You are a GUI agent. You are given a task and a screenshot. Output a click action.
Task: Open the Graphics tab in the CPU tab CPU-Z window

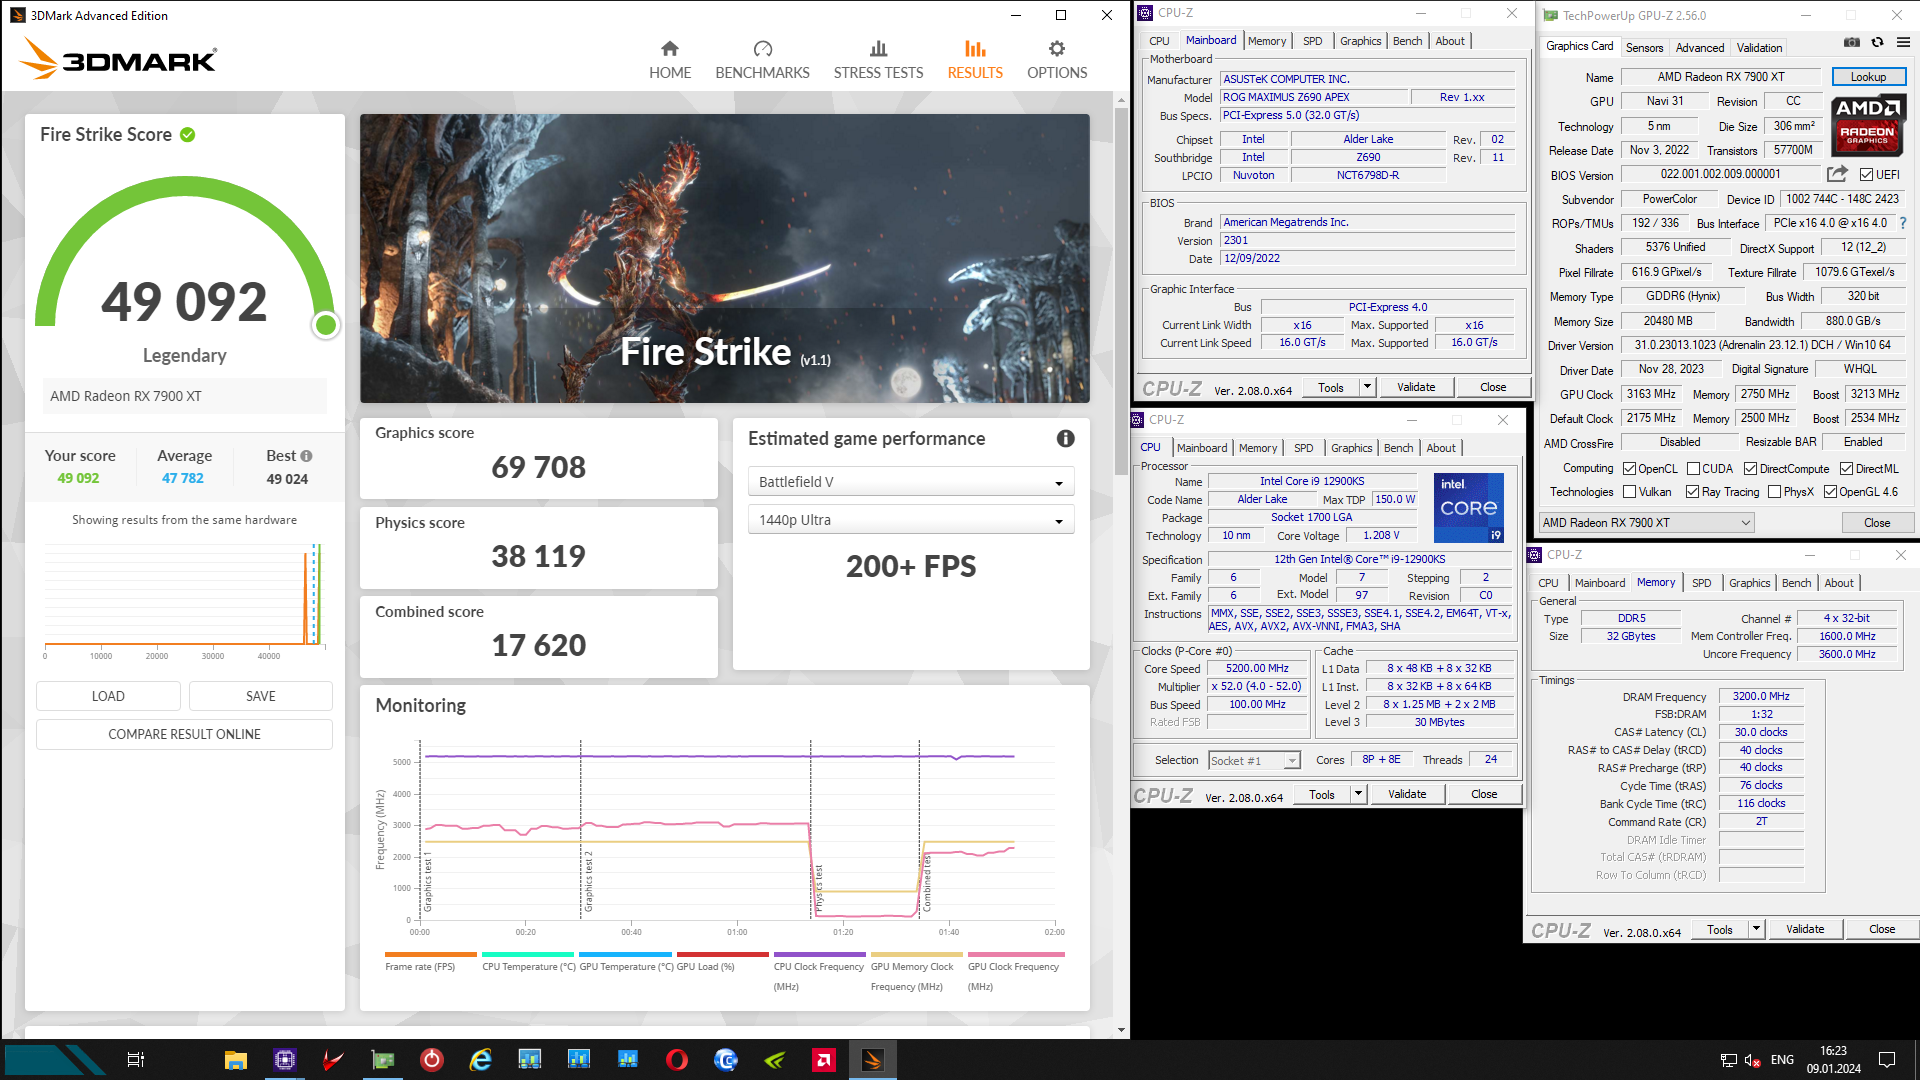(1351, 448)
